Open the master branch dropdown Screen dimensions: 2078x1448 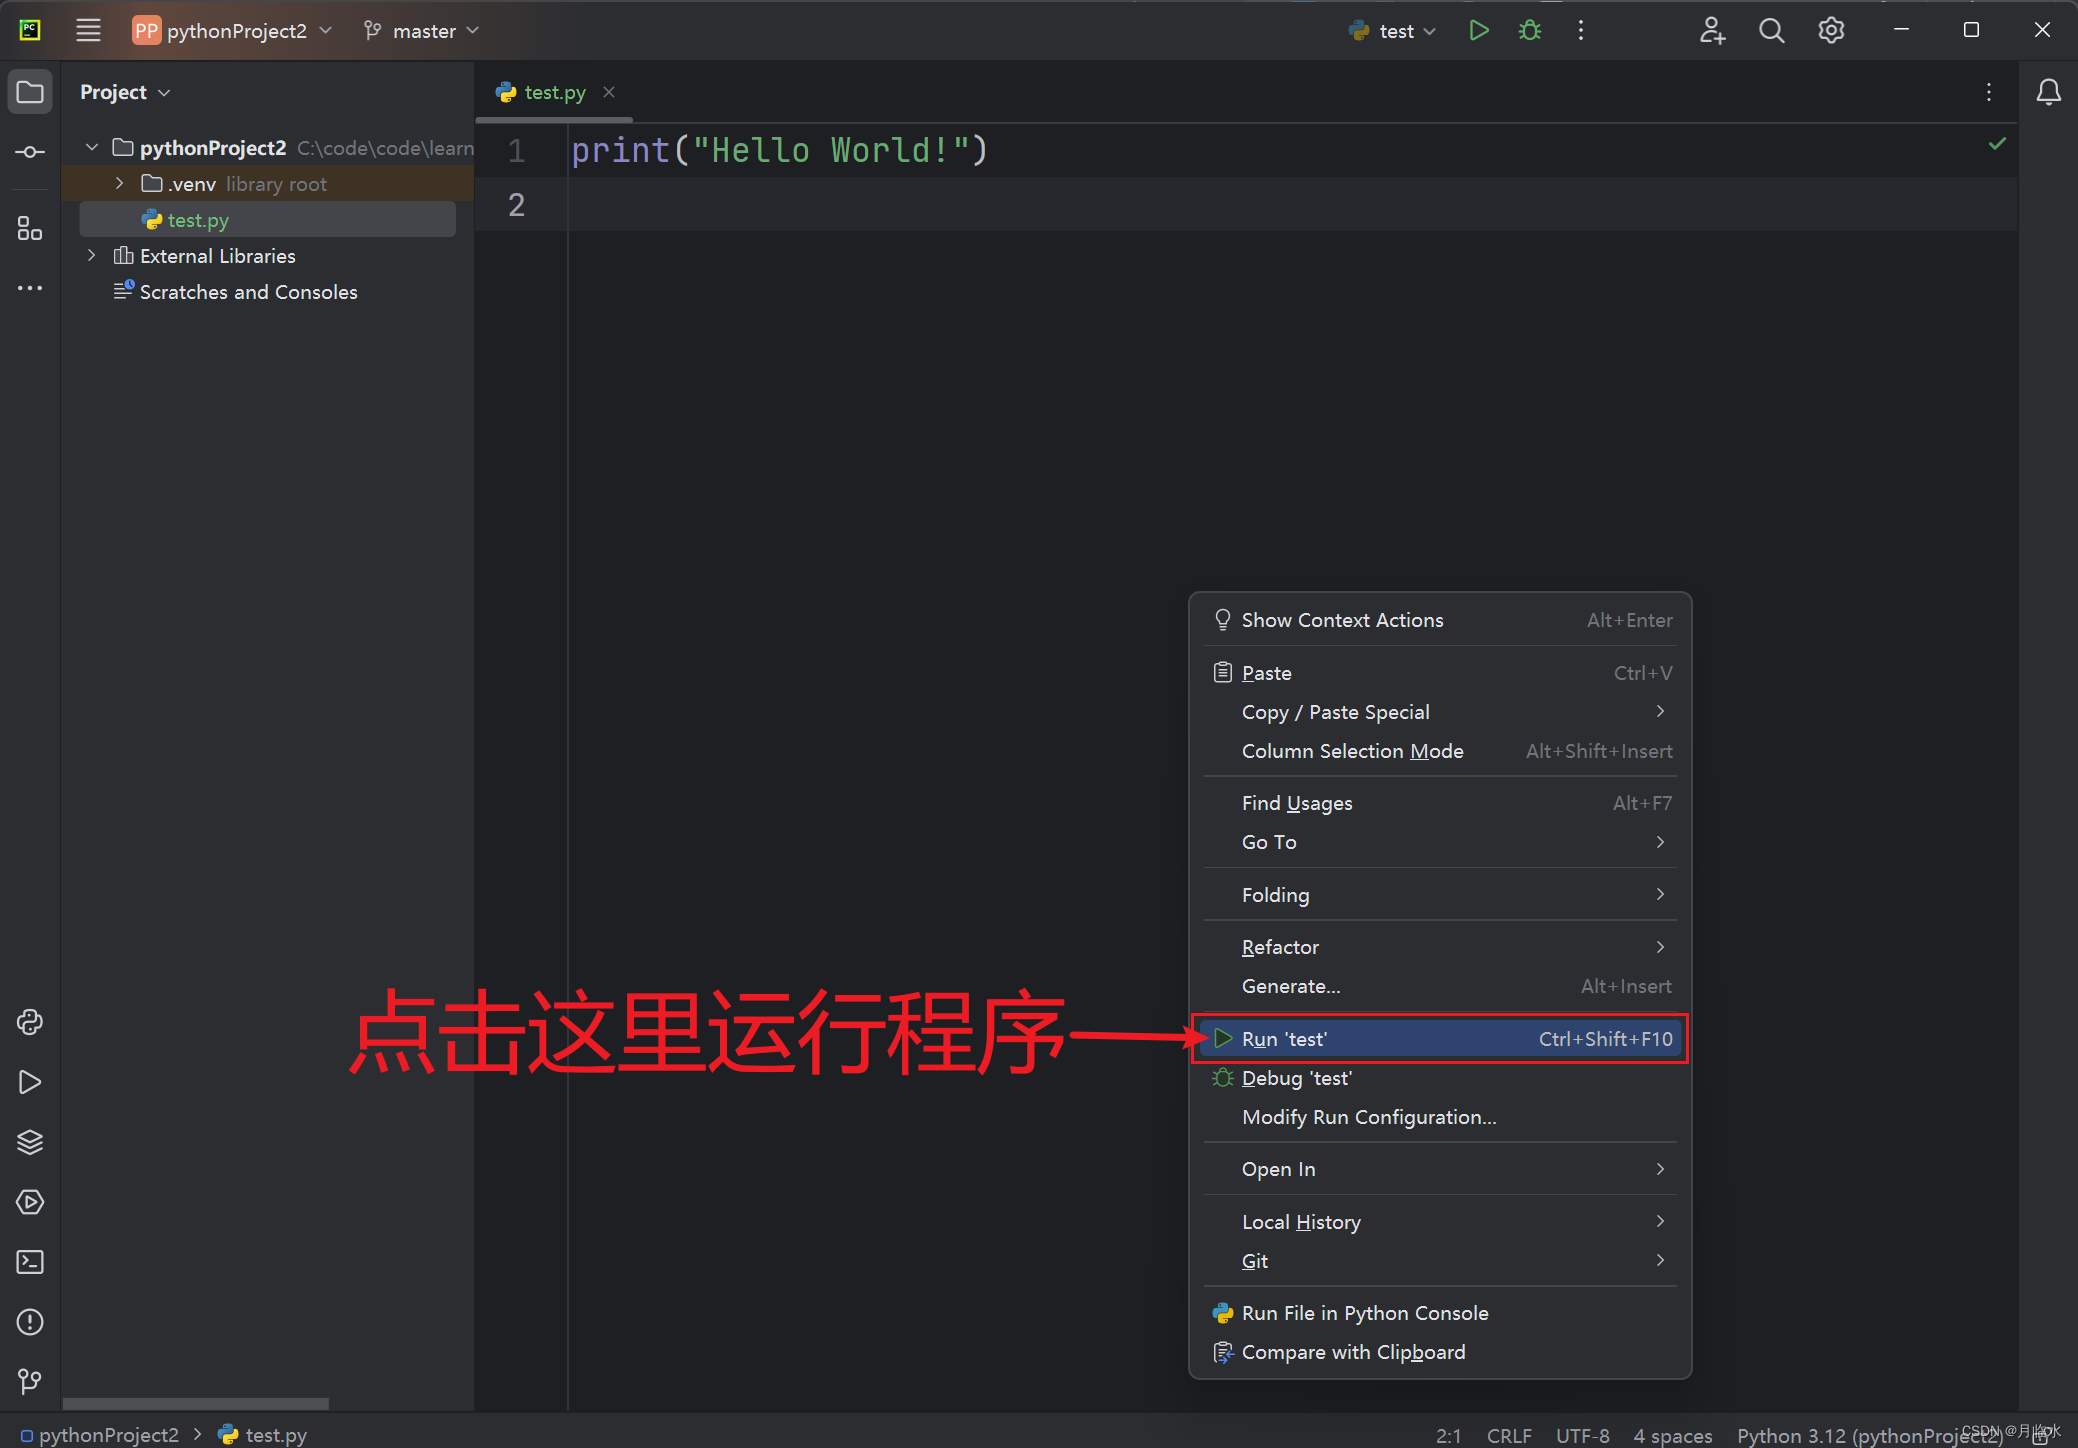tap(423, 31)
